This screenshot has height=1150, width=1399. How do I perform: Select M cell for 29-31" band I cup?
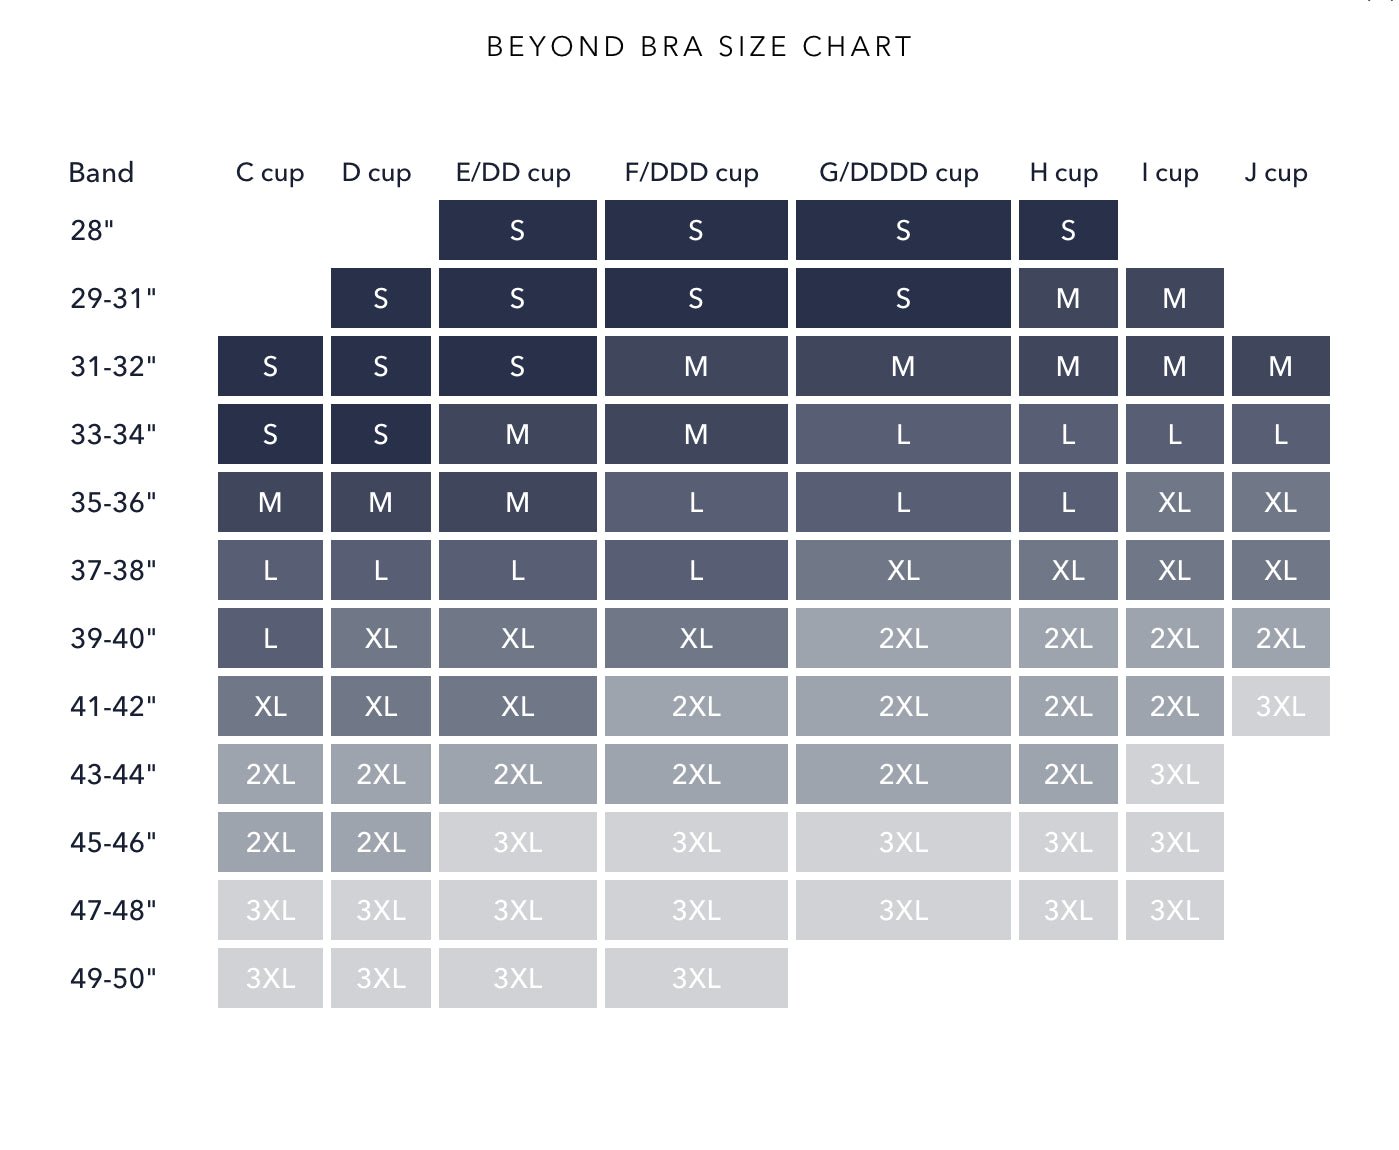tap(1174, 299)
